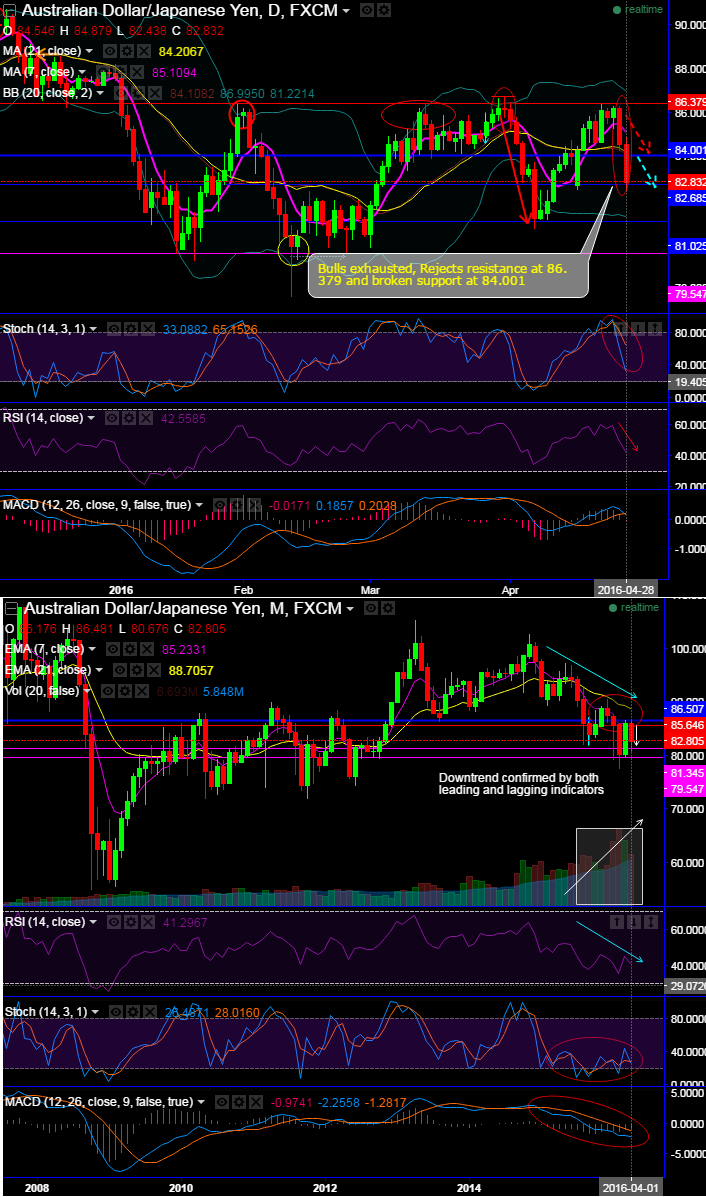This screenshot has height=1197, width=706.
Task: Collapse the monthly chart legend box
Action: click(11, 608)
